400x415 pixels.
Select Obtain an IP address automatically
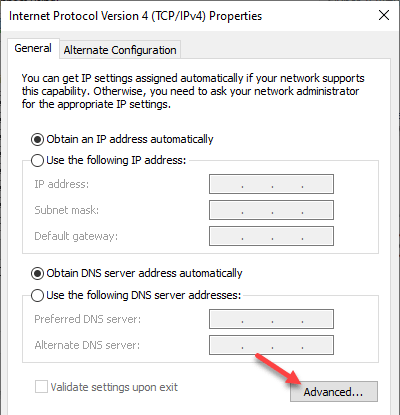pyautogui.click(x=37, y=139)
